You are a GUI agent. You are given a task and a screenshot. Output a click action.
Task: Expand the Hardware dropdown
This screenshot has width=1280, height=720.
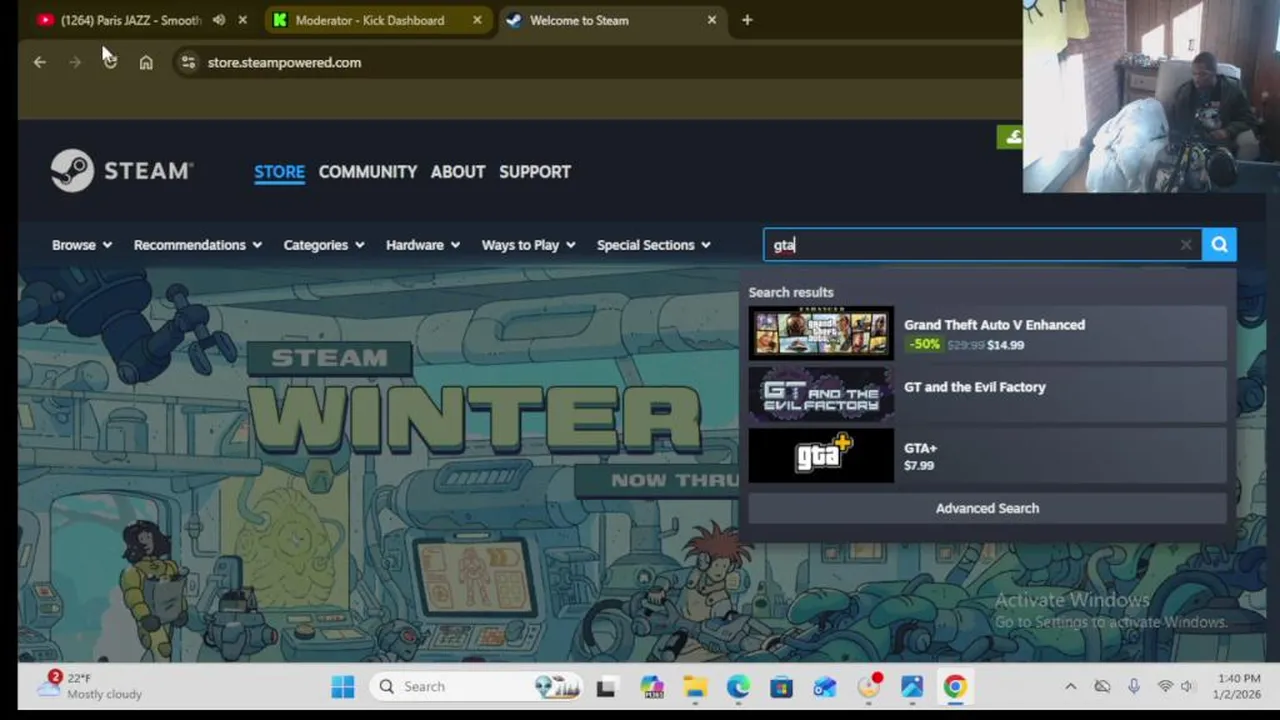[x=423, y=245]
